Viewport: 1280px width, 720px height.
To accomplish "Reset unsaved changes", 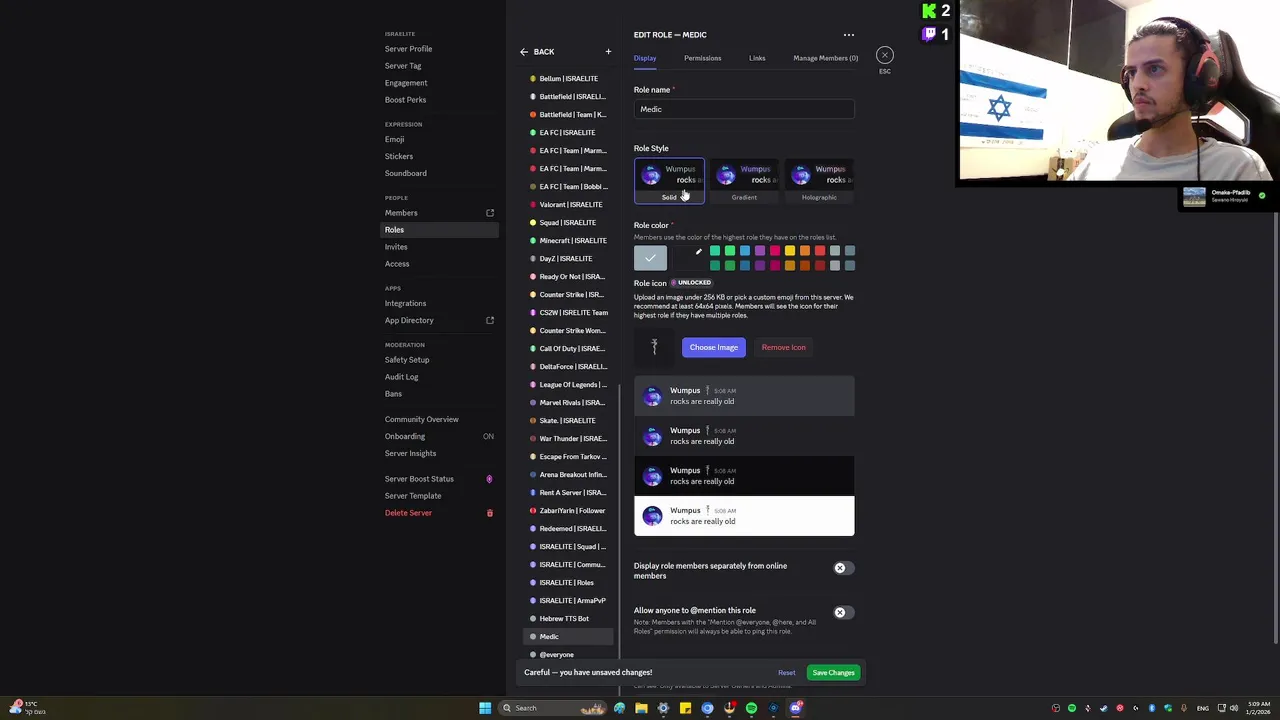I will click(787, 673).
